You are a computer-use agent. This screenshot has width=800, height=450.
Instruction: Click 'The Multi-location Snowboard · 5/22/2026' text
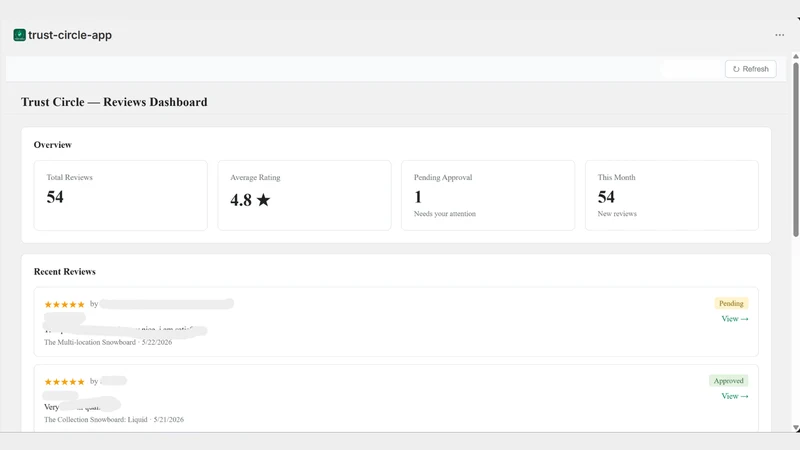[108, 342]
